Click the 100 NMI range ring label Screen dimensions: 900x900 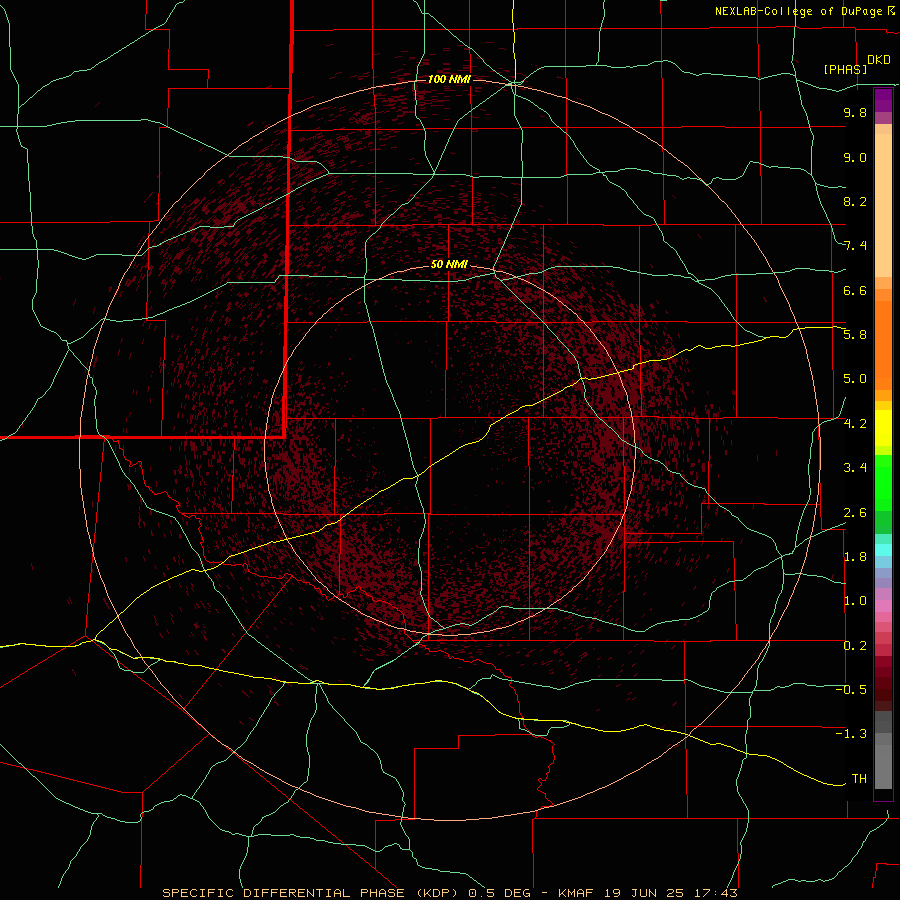[x=449, y=79]
